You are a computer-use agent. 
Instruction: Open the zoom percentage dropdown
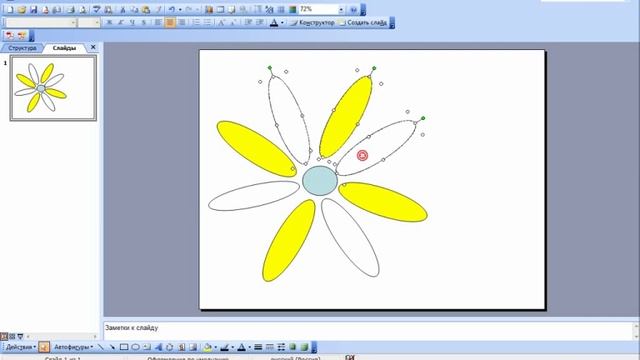coord(341,9)
